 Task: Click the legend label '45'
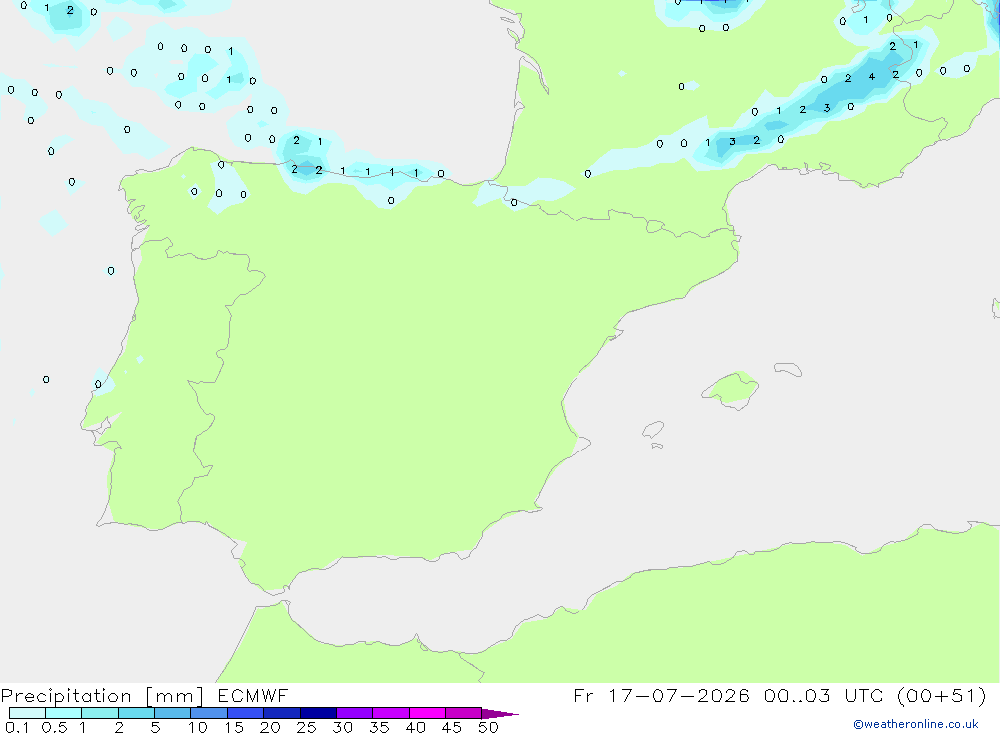[x=452, y=727]
